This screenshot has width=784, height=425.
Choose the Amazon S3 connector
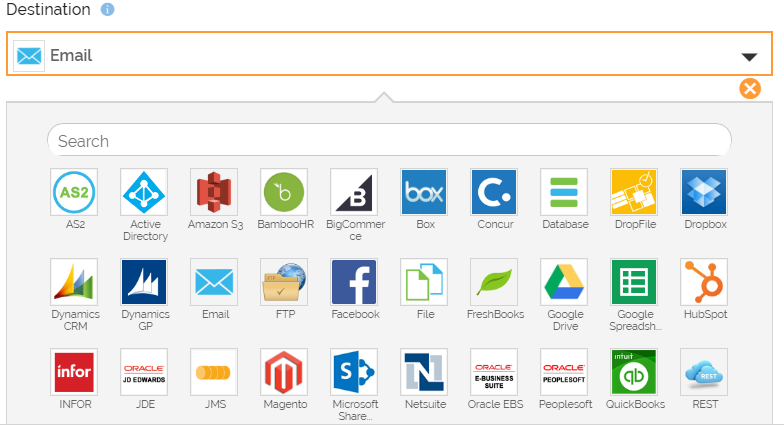point(215,192)
